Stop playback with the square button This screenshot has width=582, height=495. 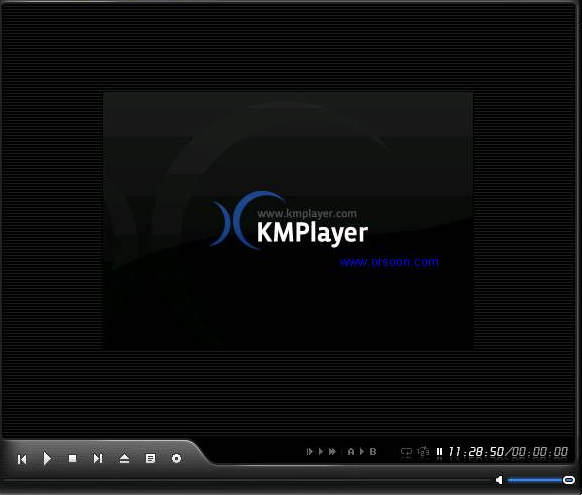click(72, 459)
